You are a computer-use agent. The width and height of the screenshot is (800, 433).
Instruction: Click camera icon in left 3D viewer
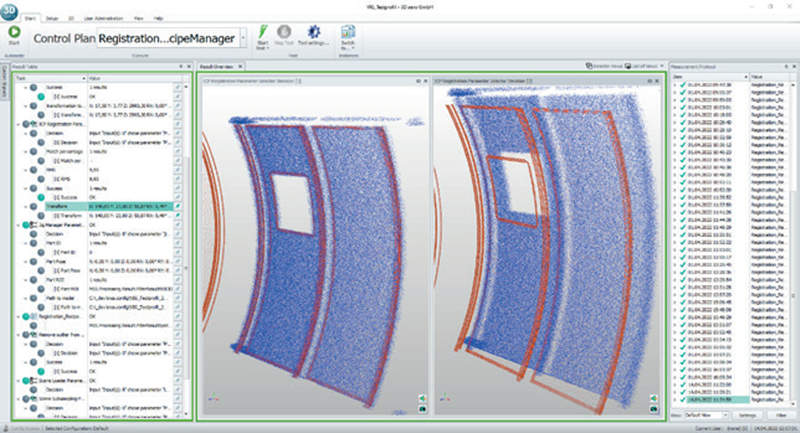click(422, 408)
